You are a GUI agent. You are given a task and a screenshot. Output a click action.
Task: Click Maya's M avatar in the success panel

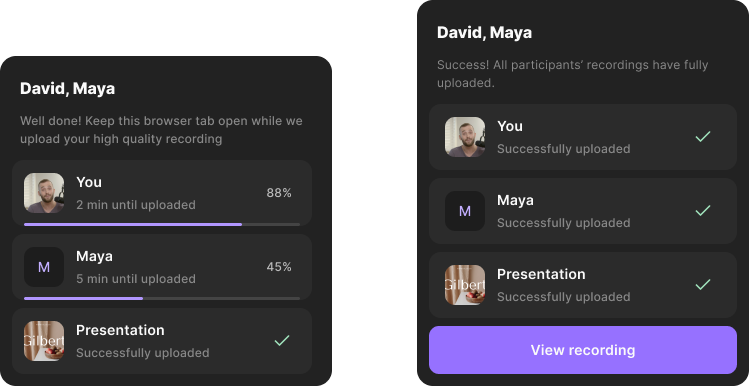tap(465, 211)
